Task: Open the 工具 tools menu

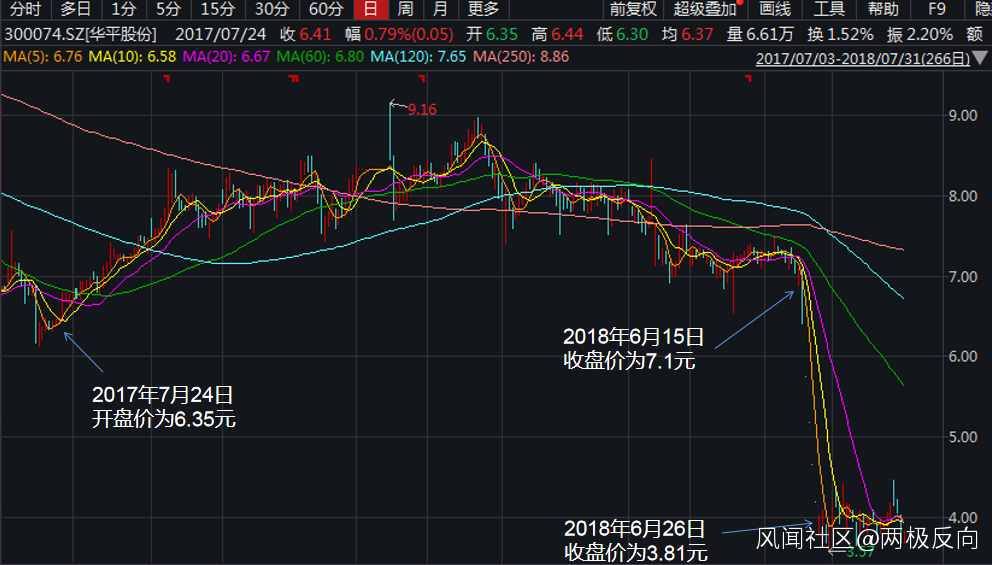Action: (x=829, y=10)
